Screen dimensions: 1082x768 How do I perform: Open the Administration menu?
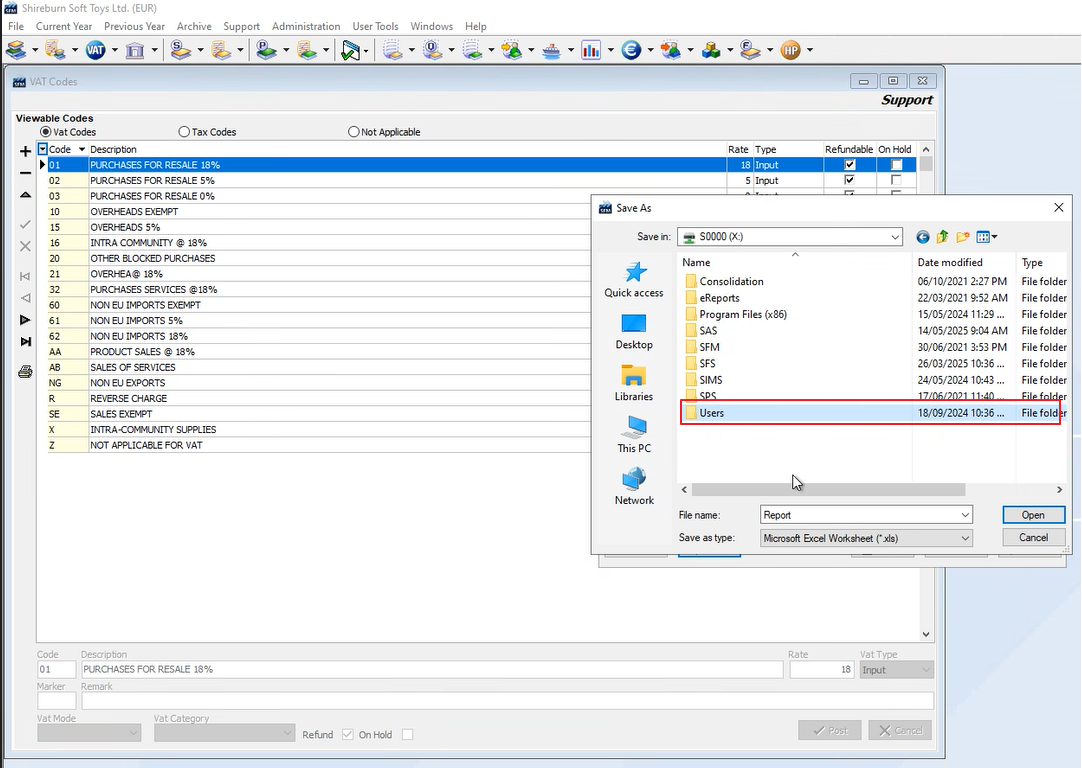click(306, 26)
